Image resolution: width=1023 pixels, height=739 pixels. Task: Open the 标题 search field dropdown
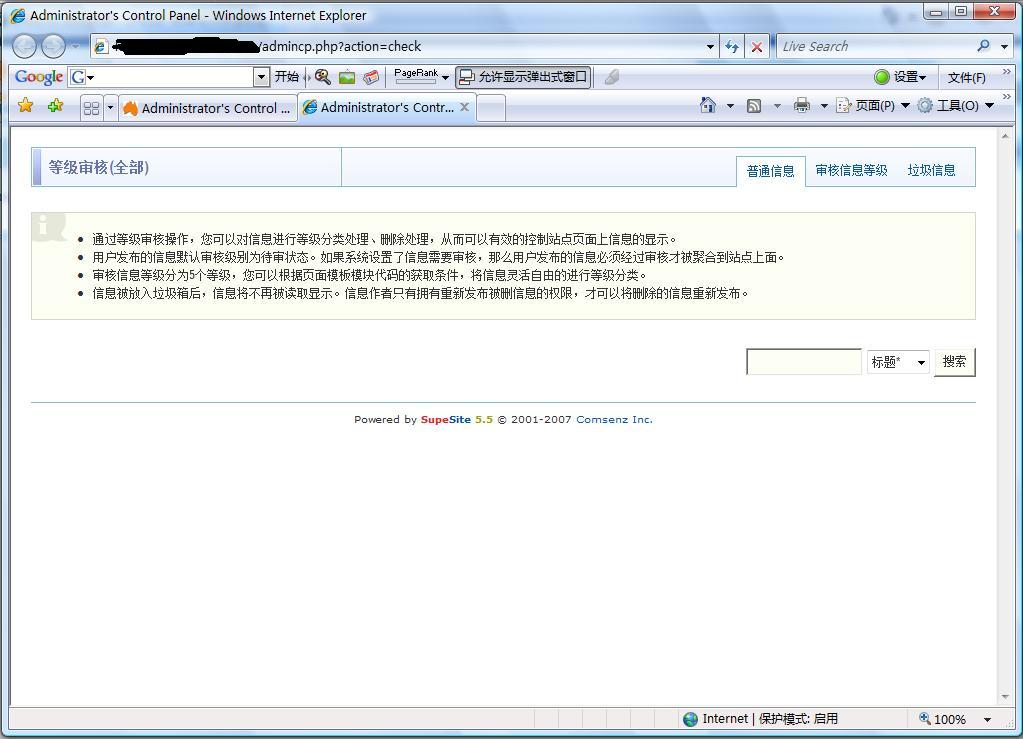pyautogui.click(x=898, y=362)
